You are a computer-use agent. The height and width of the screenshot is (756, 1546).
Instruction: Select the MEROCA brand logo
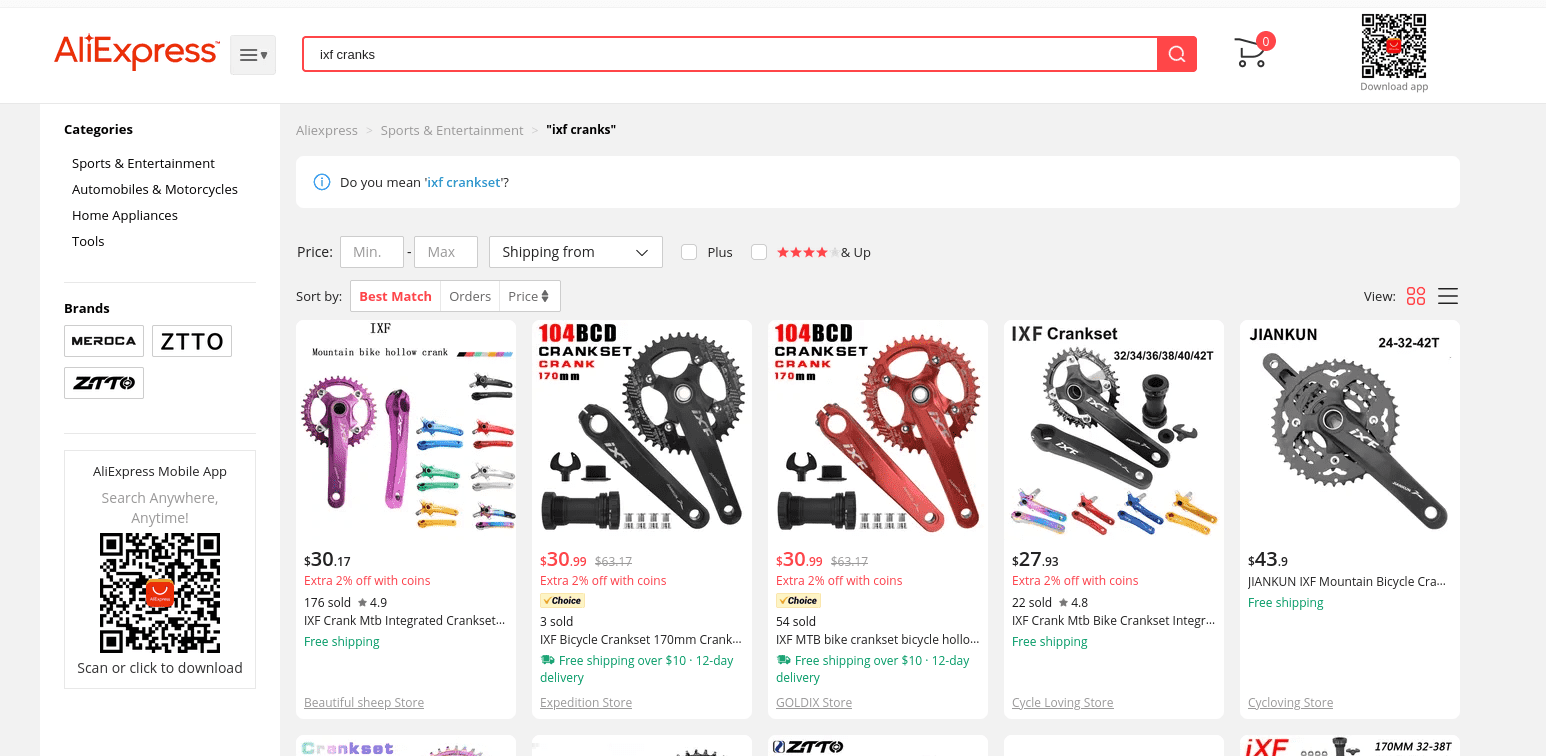coord(104,341)
